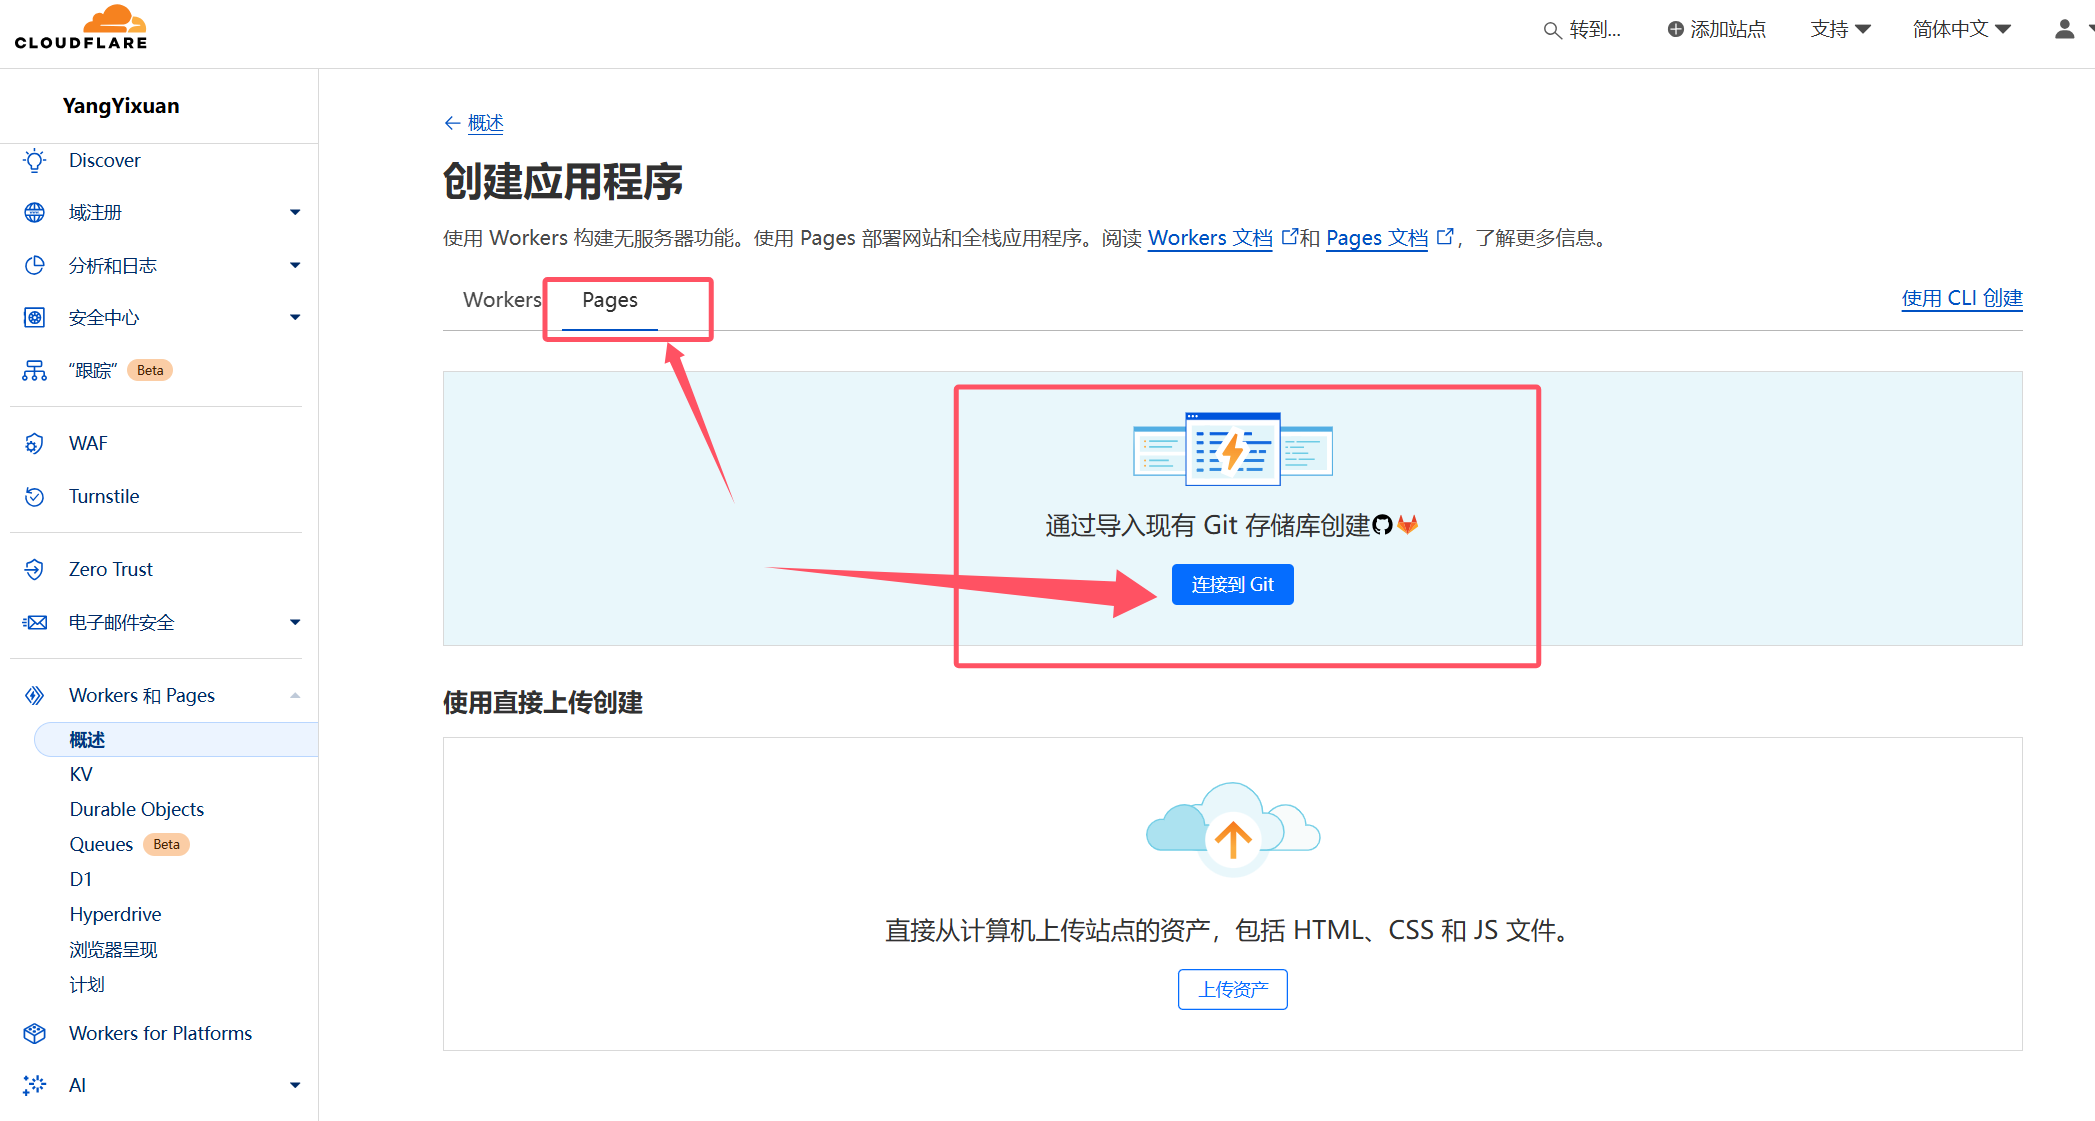
Task: Click the Workers for Platforms cube icon
Action: tap(35, 1033)
